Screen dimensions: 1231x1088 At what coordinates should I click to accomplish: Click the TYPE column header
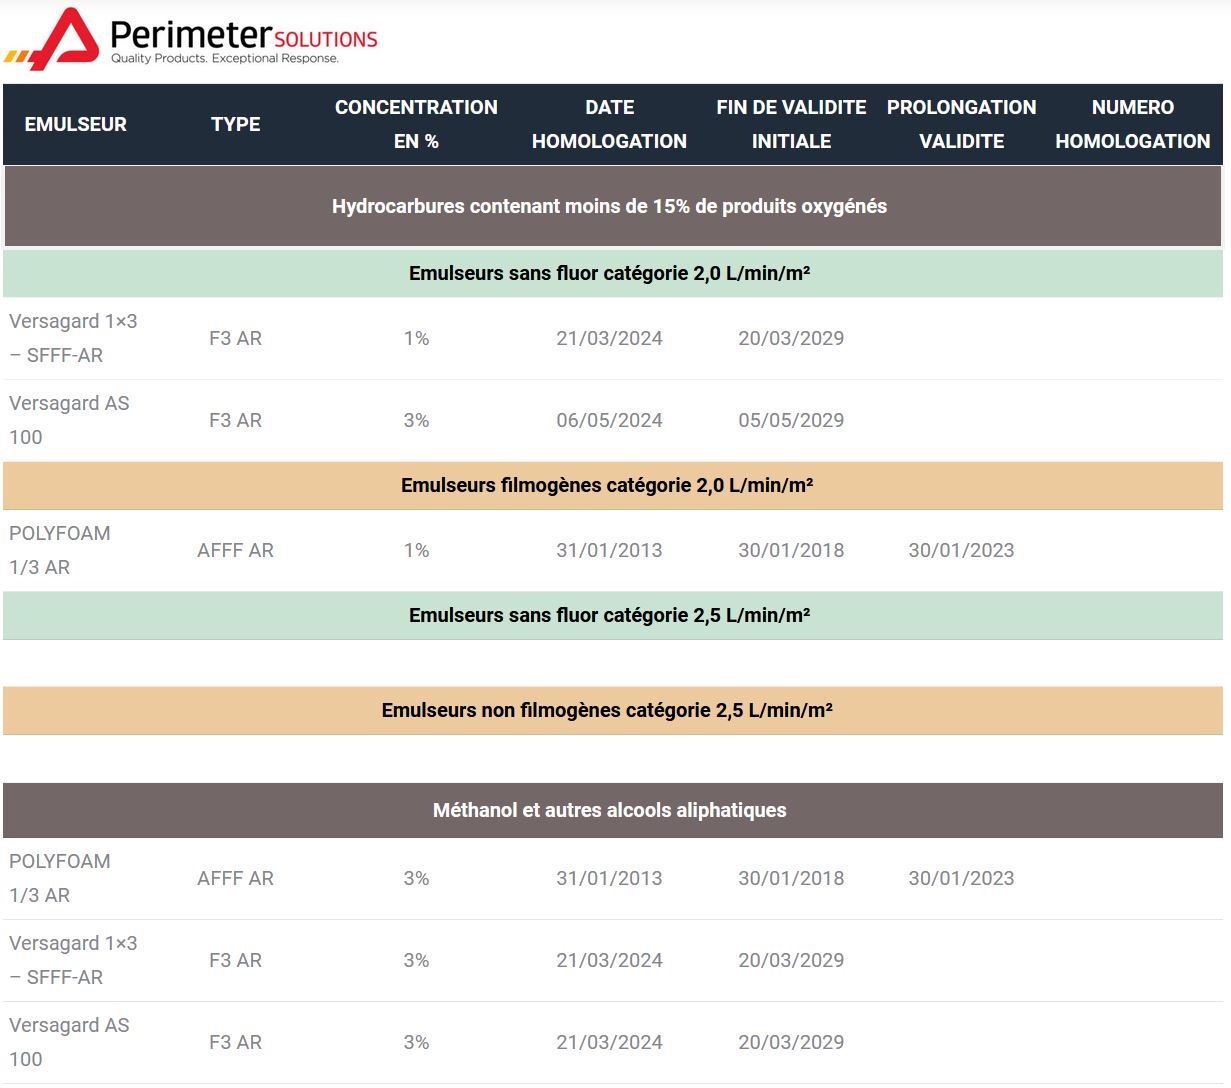[x=235, y=124]
